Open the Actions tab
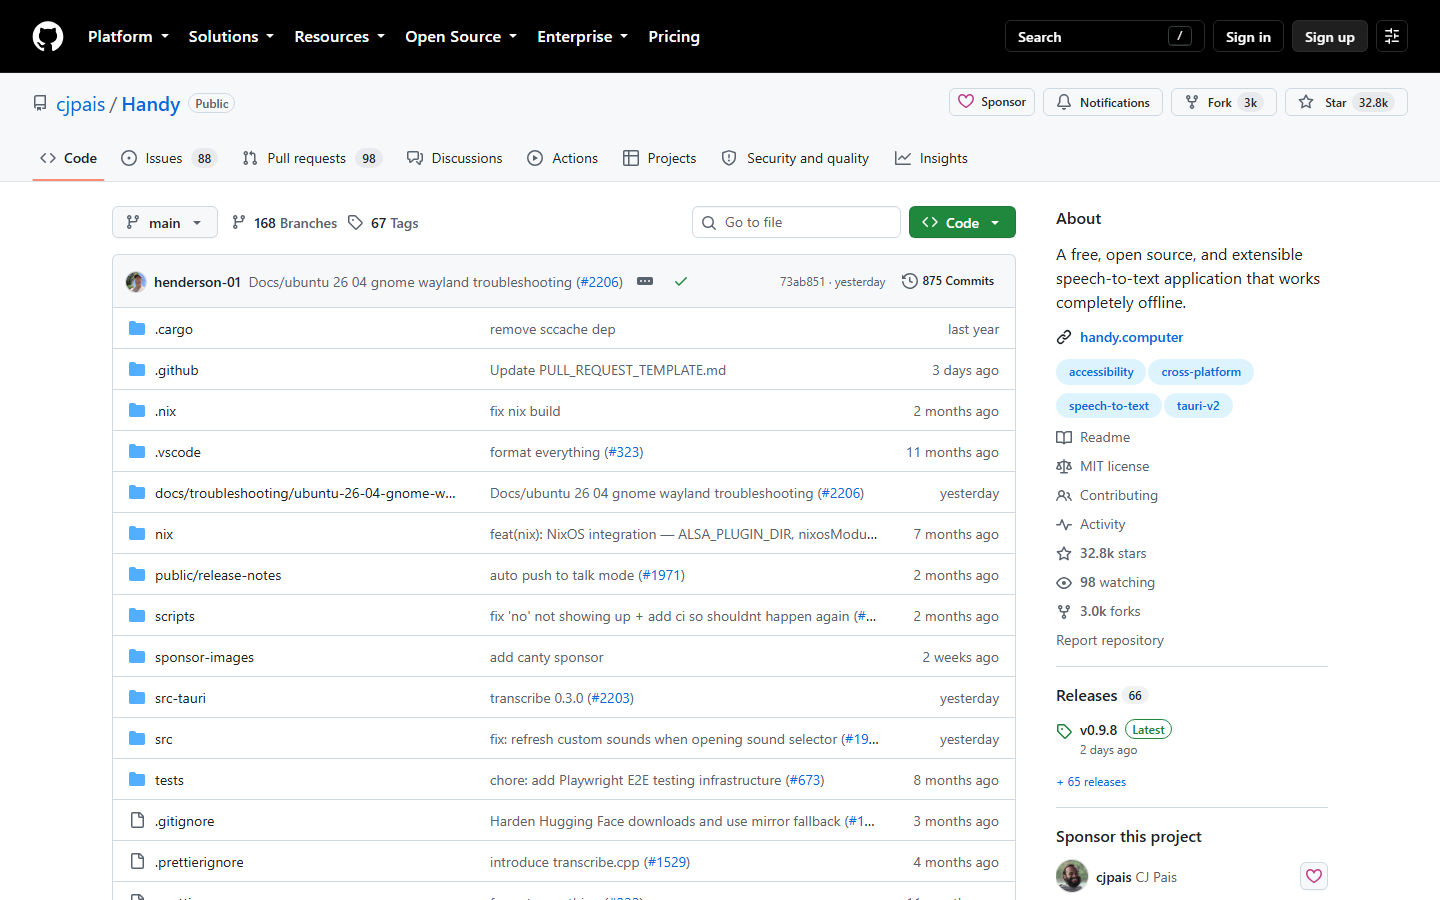The height and width of the screenshot is (900, 1440). 562,158
